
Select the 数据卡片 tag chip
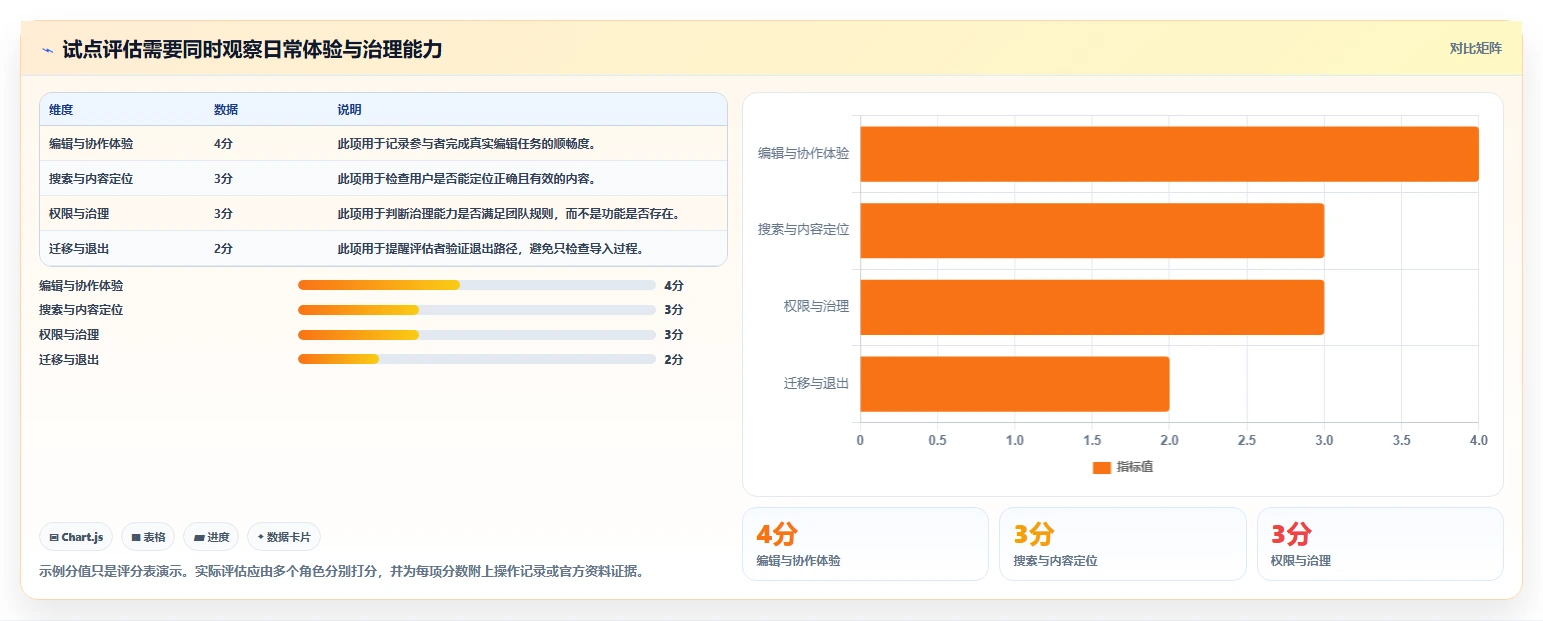[284, 537]
